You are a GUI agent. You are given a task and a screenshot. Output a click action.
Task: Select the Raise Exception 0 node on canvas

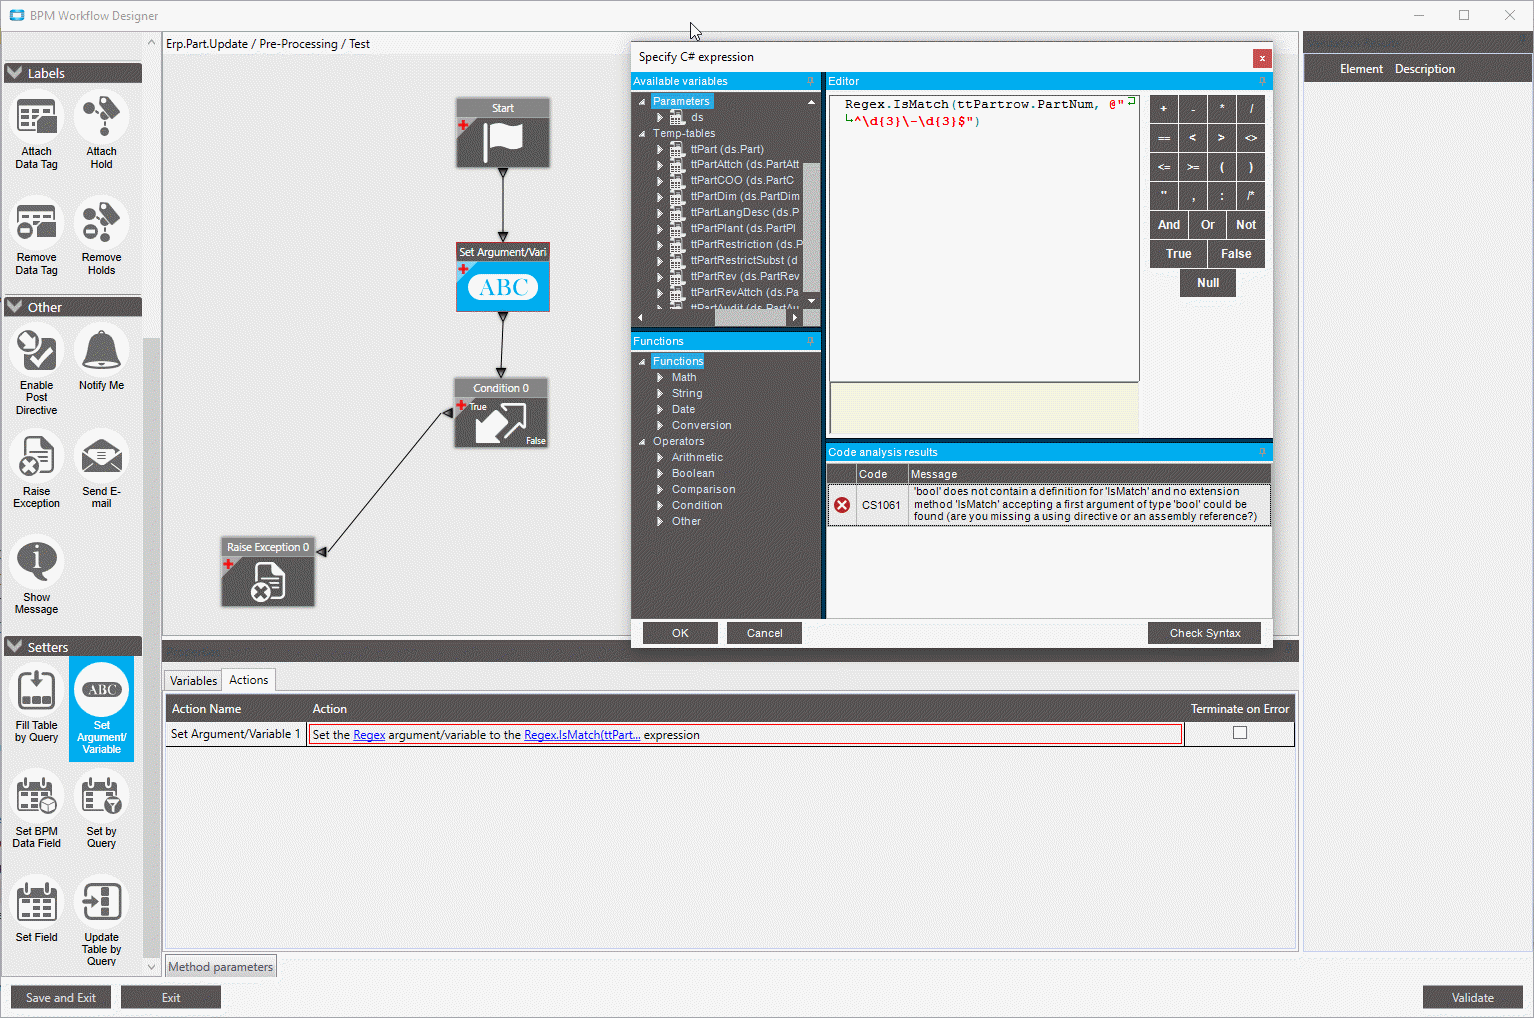tap(268, 572)
